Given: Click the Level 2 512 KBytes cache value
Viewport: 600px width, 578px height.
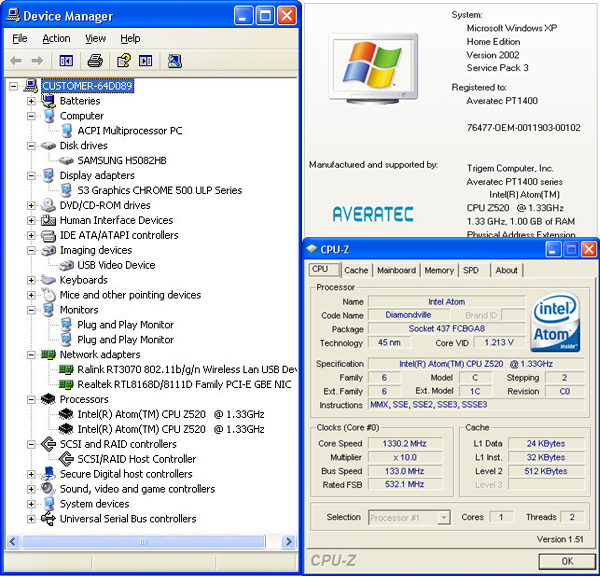Looking at the screenshot, I should pyautogui.click(x=546, y=471).
